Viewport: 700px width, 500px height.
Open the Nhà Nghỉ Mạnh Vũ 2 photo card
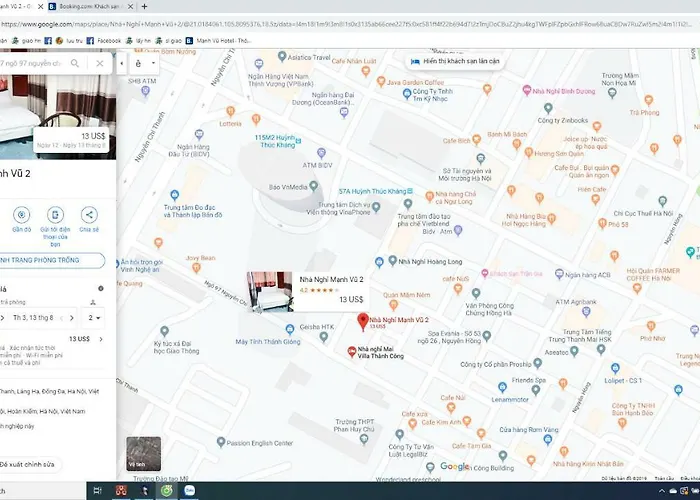pyautogui.click(x=309, y=292)
